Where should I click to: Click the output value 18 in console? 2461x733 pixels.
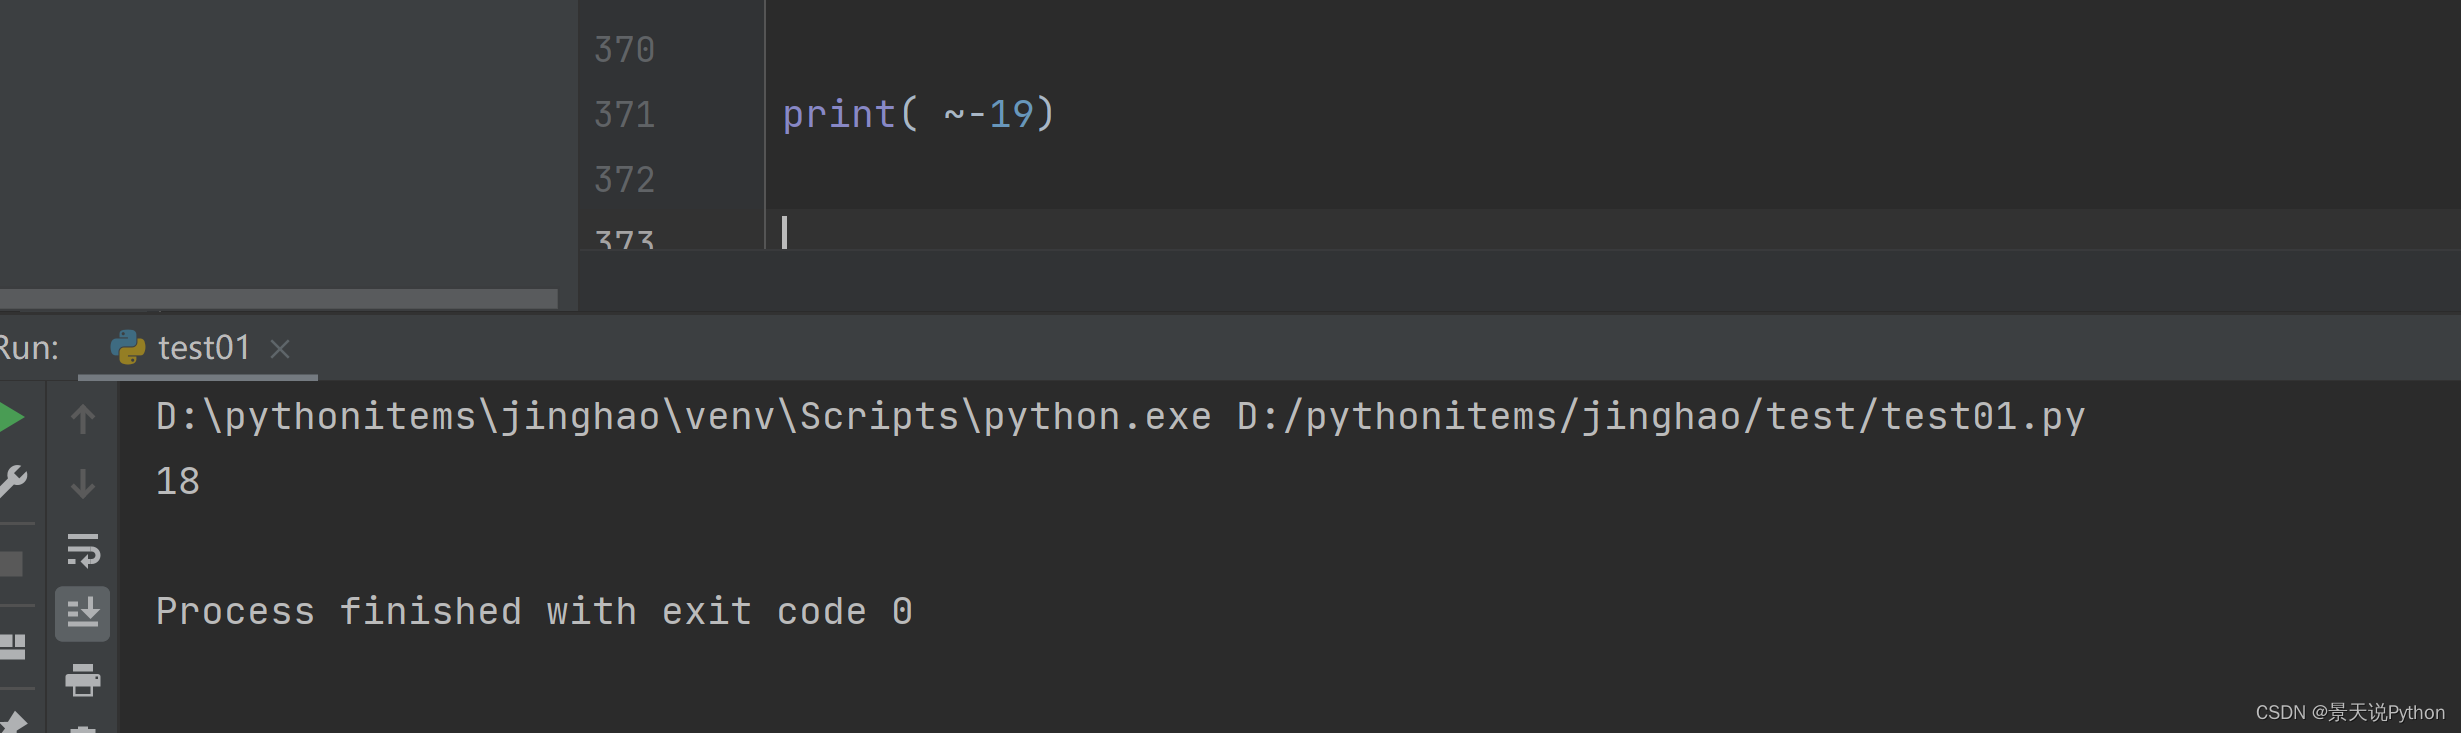tap(178, 482)
